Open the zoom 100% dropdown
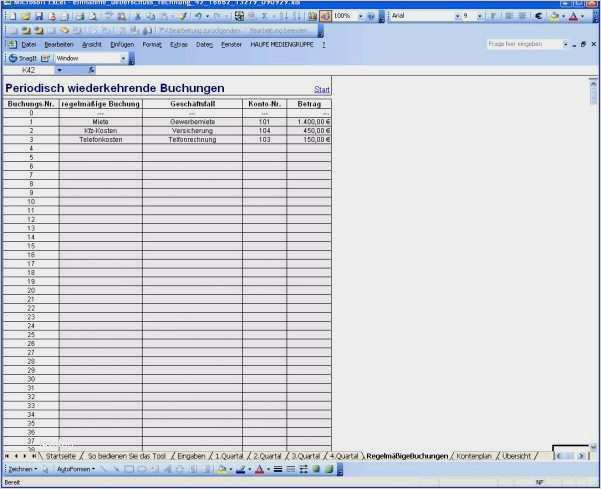This screenshot has width=601, height=489. (x=360, y=16)
